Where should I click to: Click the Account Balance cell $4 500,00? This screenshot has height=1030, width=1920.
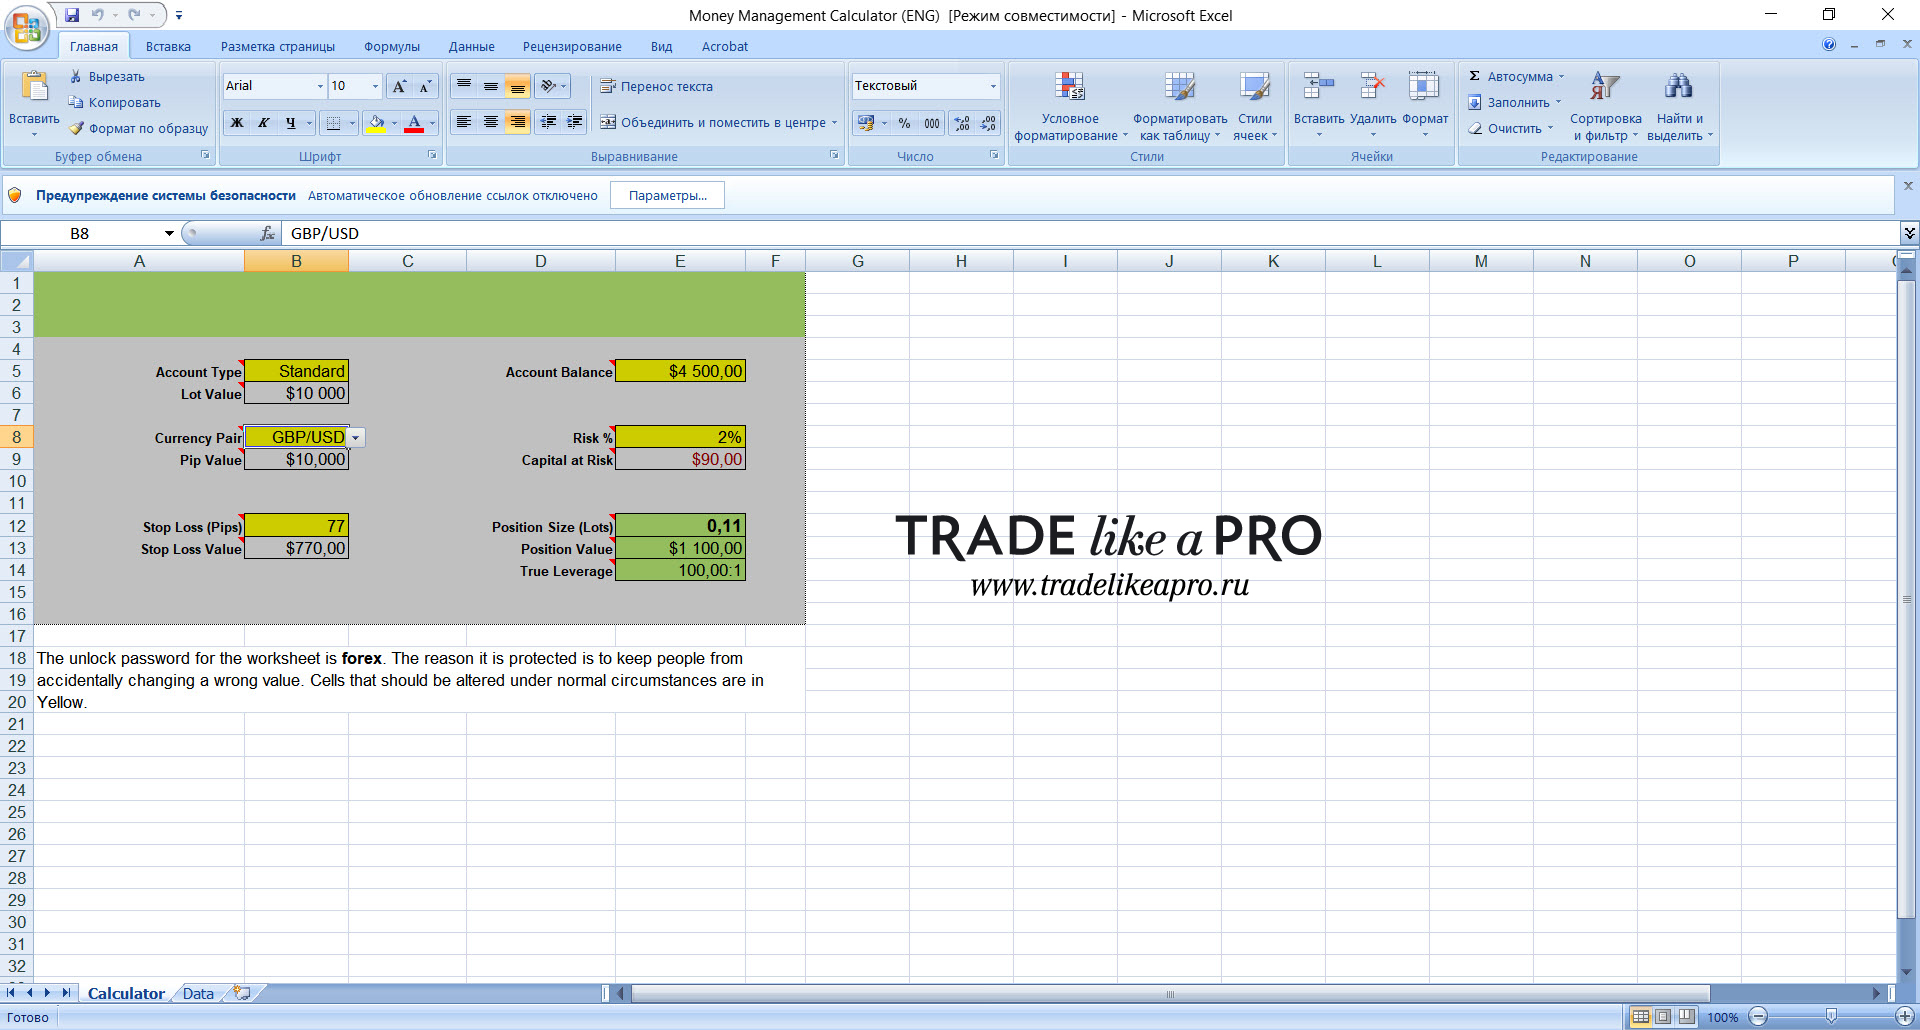pos(680,371)
